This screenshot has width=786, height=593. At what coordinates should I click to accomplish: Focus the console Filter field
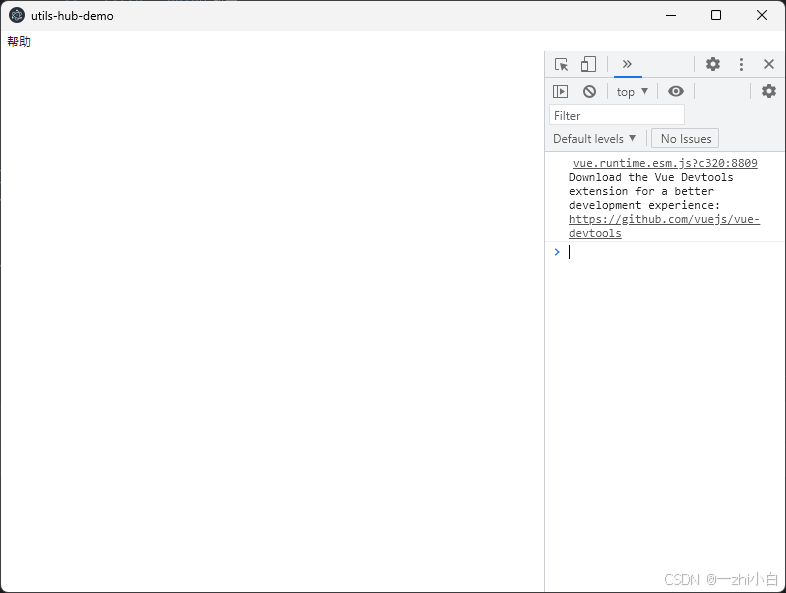pyautogui.click(x=617, y=115)
